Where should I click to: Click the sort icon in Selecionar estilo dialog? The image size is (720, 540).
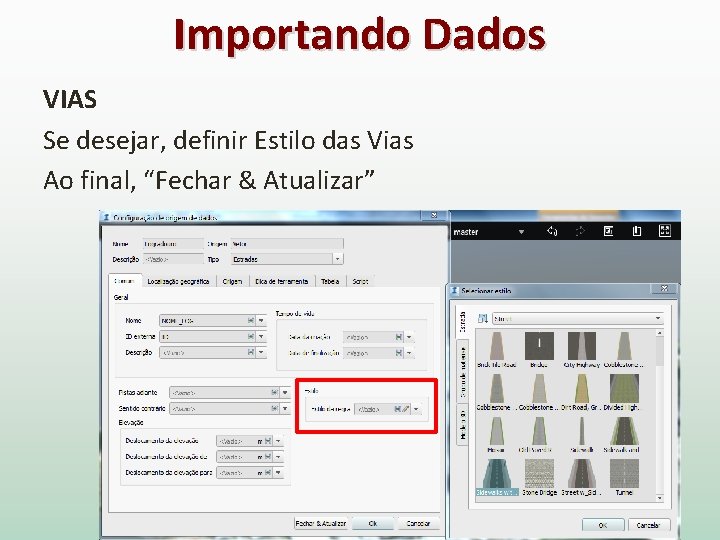pyautogui.click(x=483, y=318)
